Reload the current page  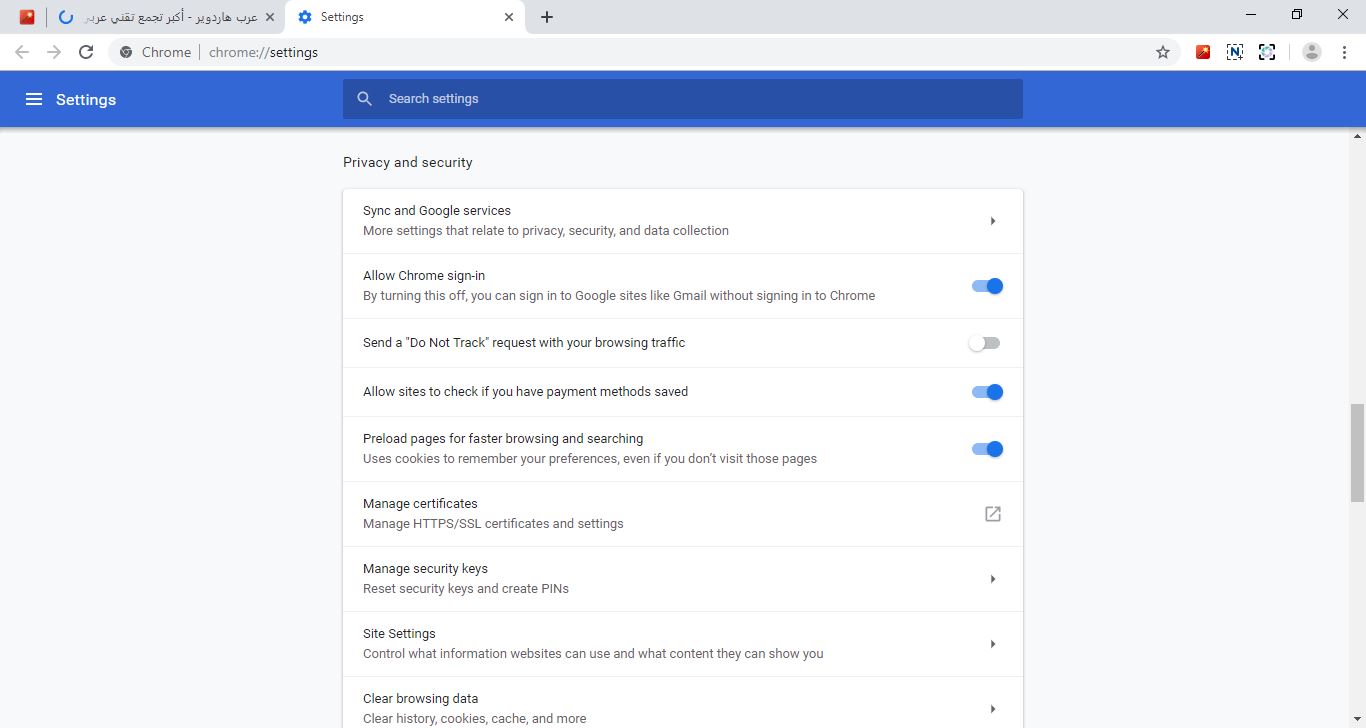coord(86,52)
